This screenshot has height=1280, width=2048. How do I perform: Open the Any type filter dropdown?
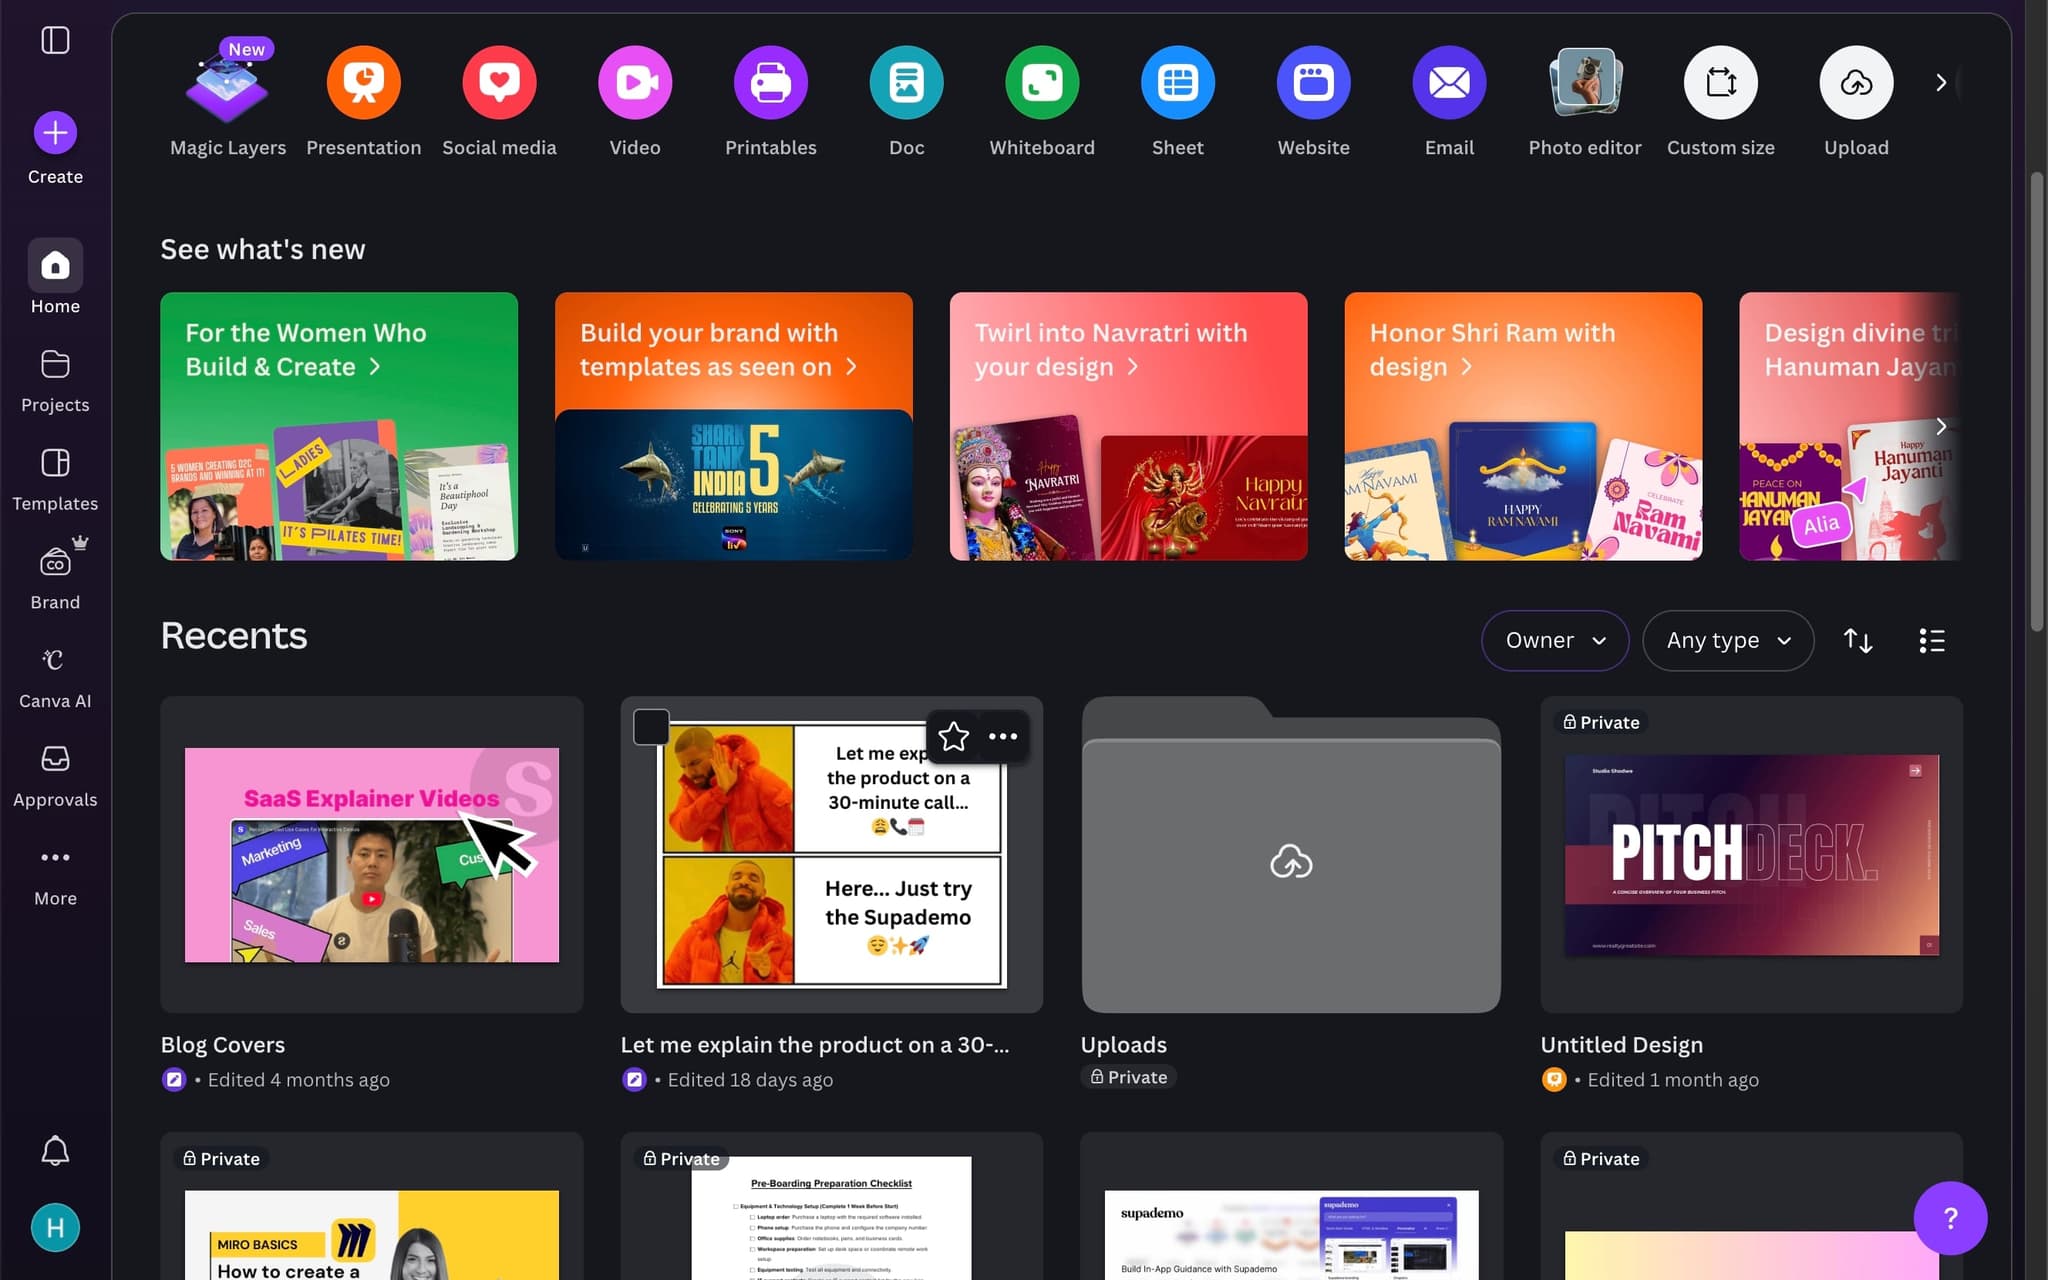coord(1727,641)
